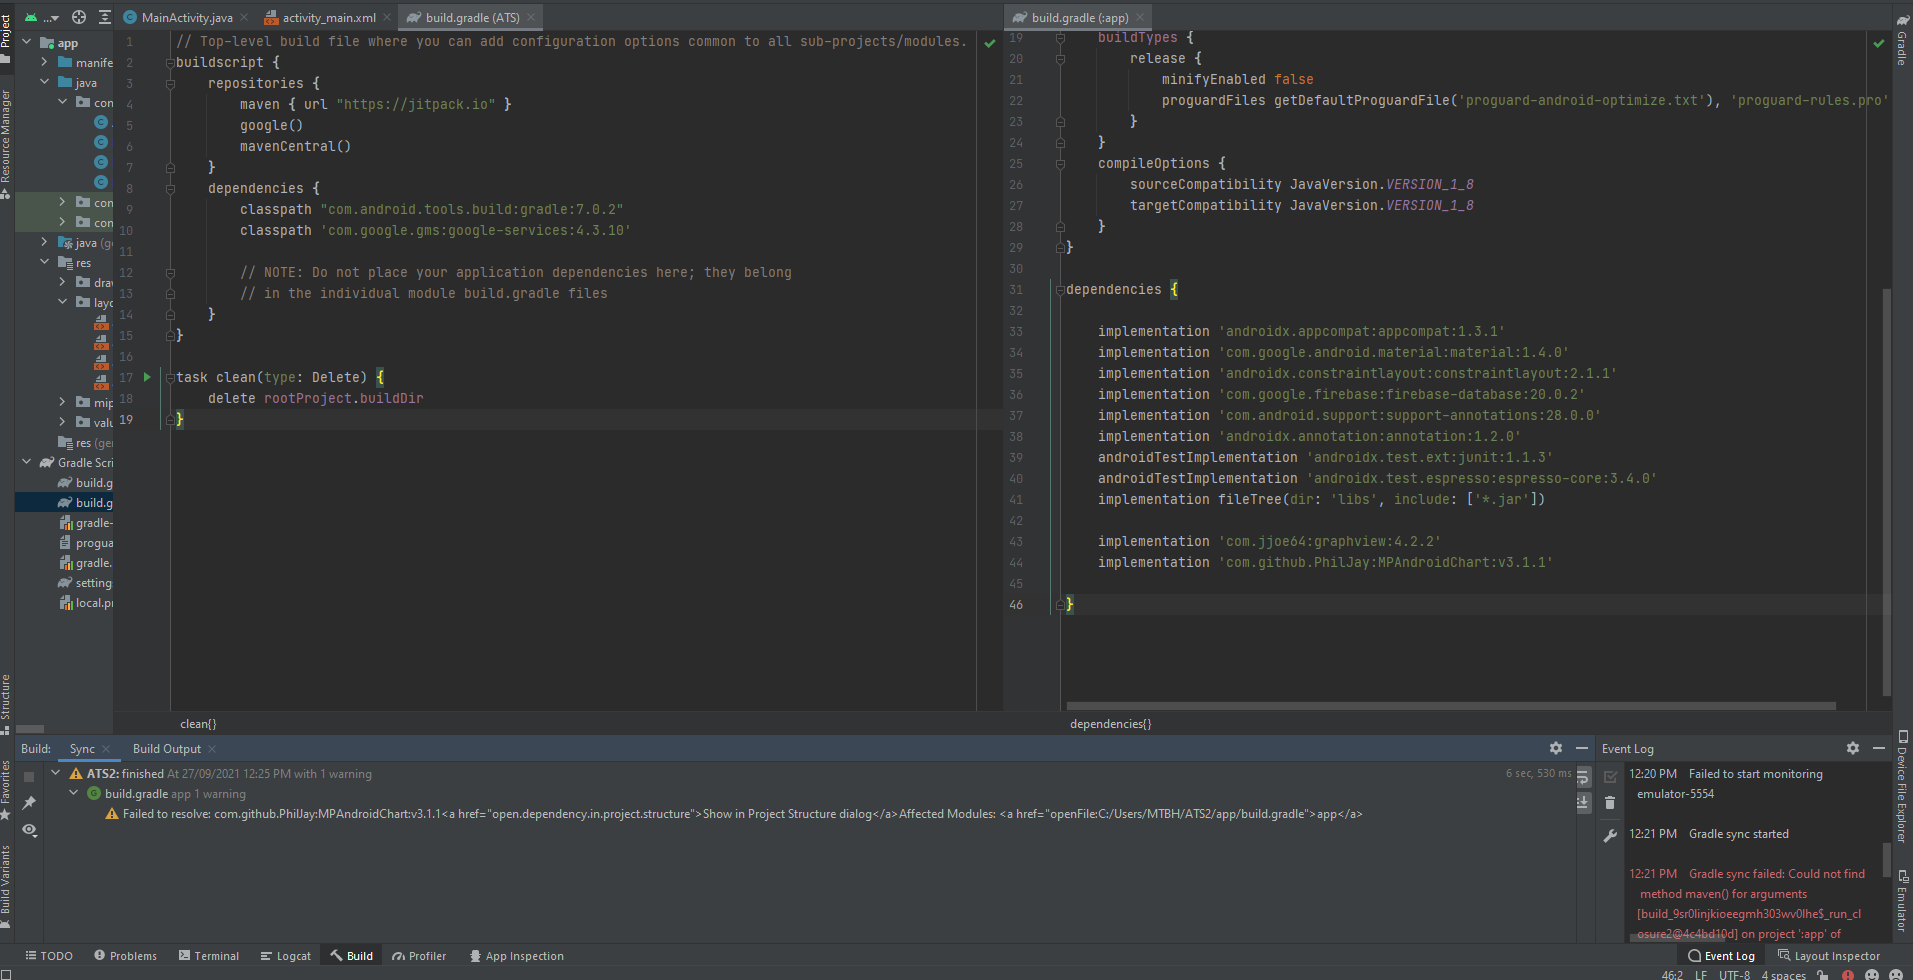This screenshot has height=980, width=1913.
Task: Toggle soft-wrap in the Build output
Action: 1583,777
